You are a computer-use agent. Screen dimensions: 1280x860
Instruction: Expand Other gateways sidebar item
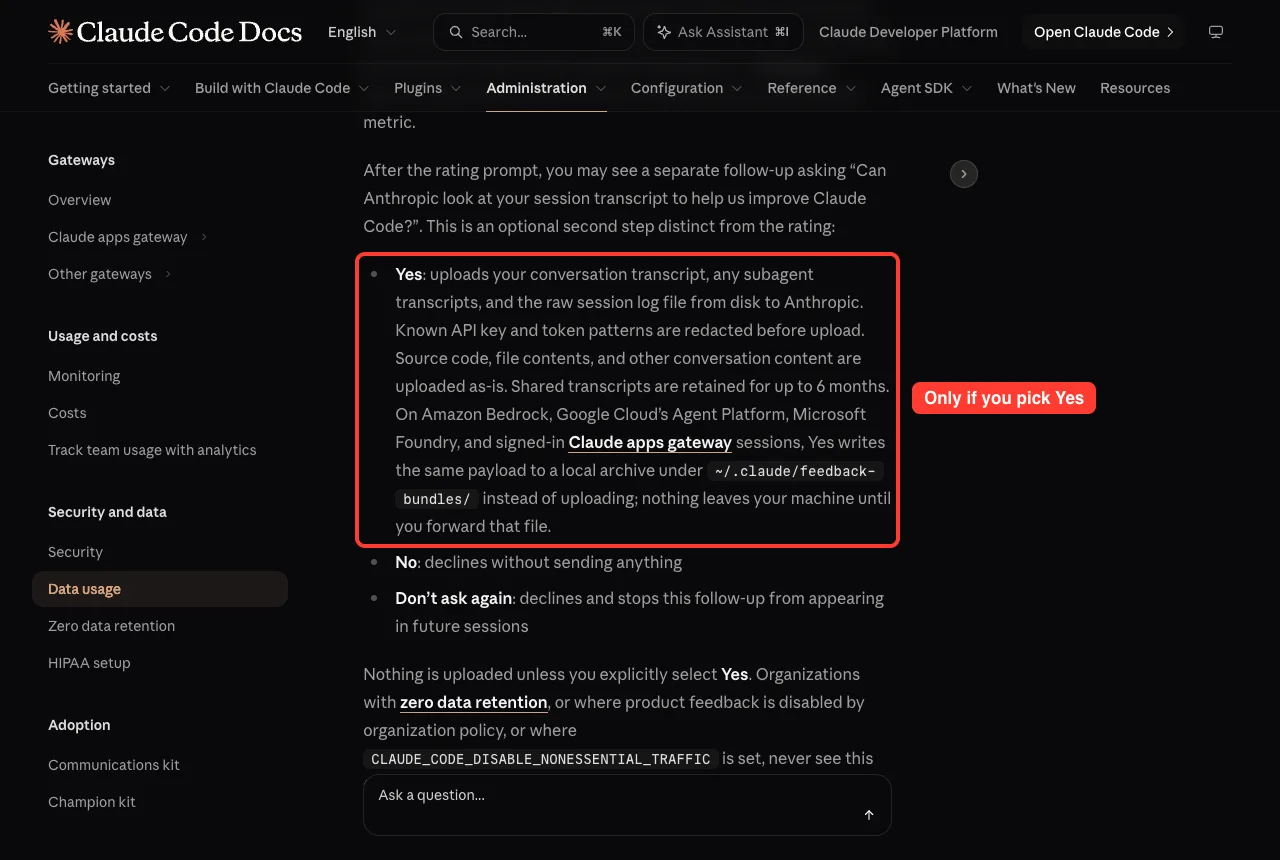click(x=168, y=274)
